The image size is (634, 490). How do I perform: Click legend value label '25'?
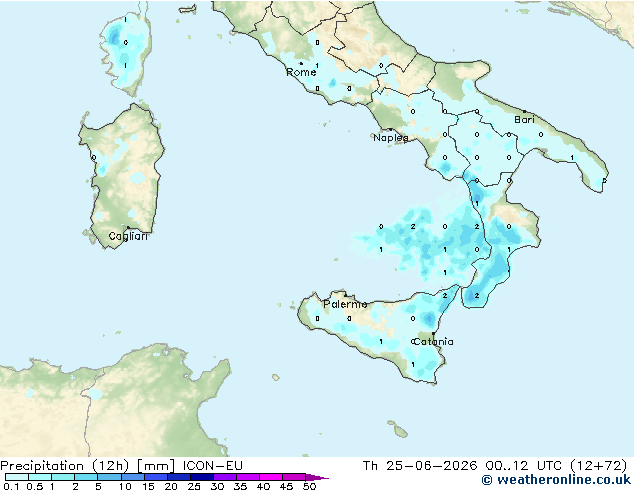coord(194,486)
